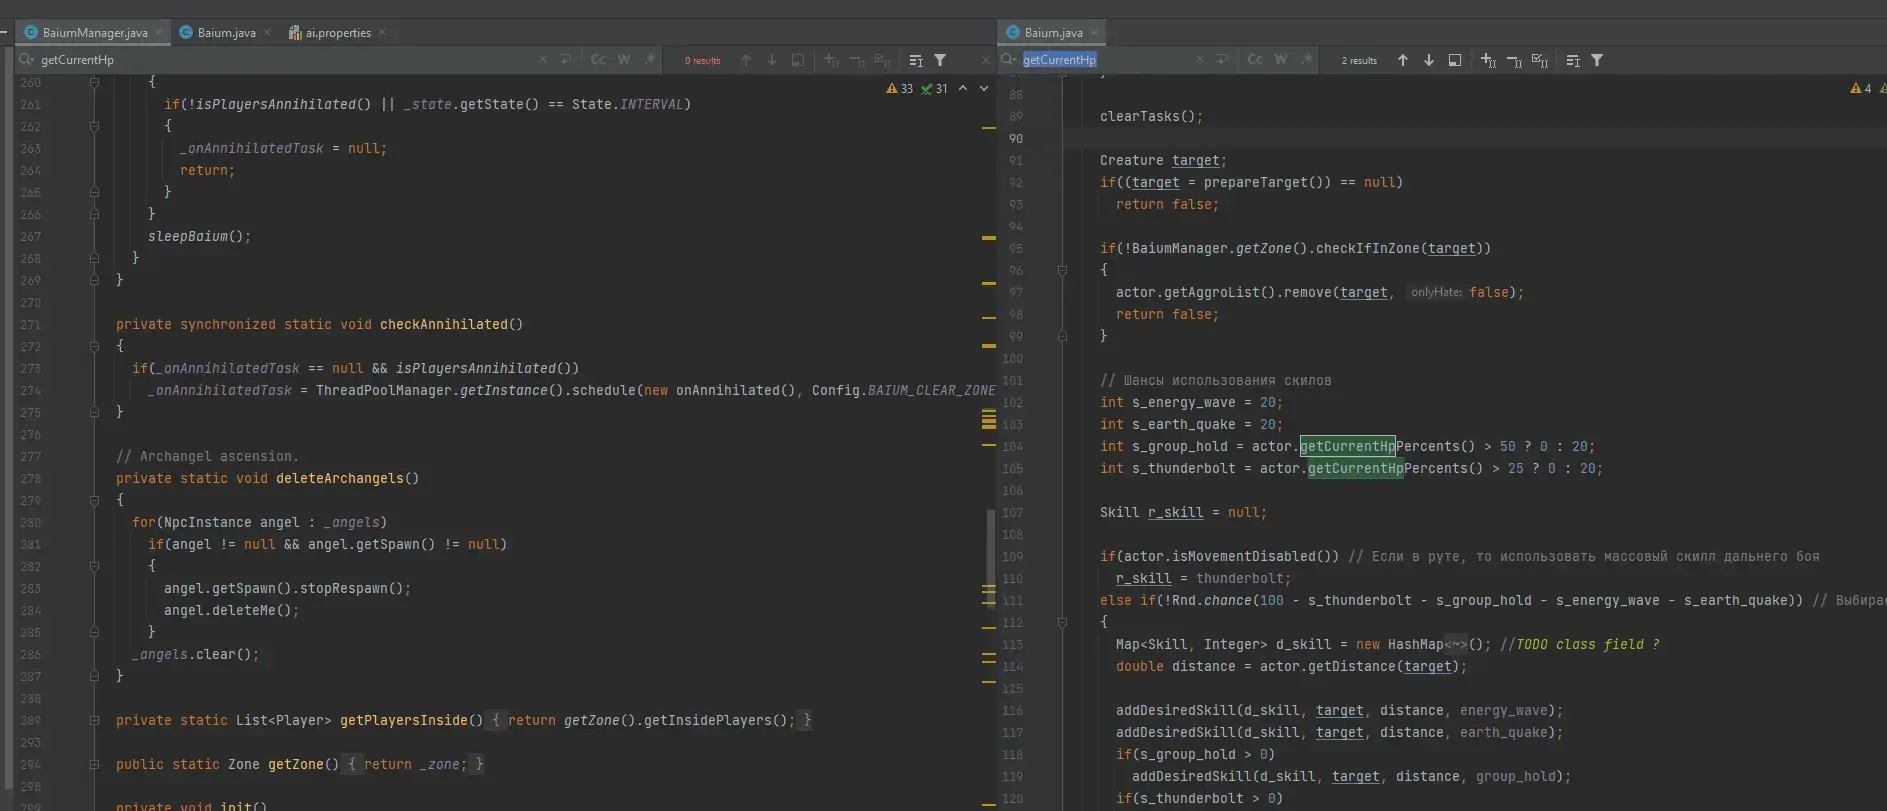Close right pane Baium.java tab

click(x=1094, y=33)
